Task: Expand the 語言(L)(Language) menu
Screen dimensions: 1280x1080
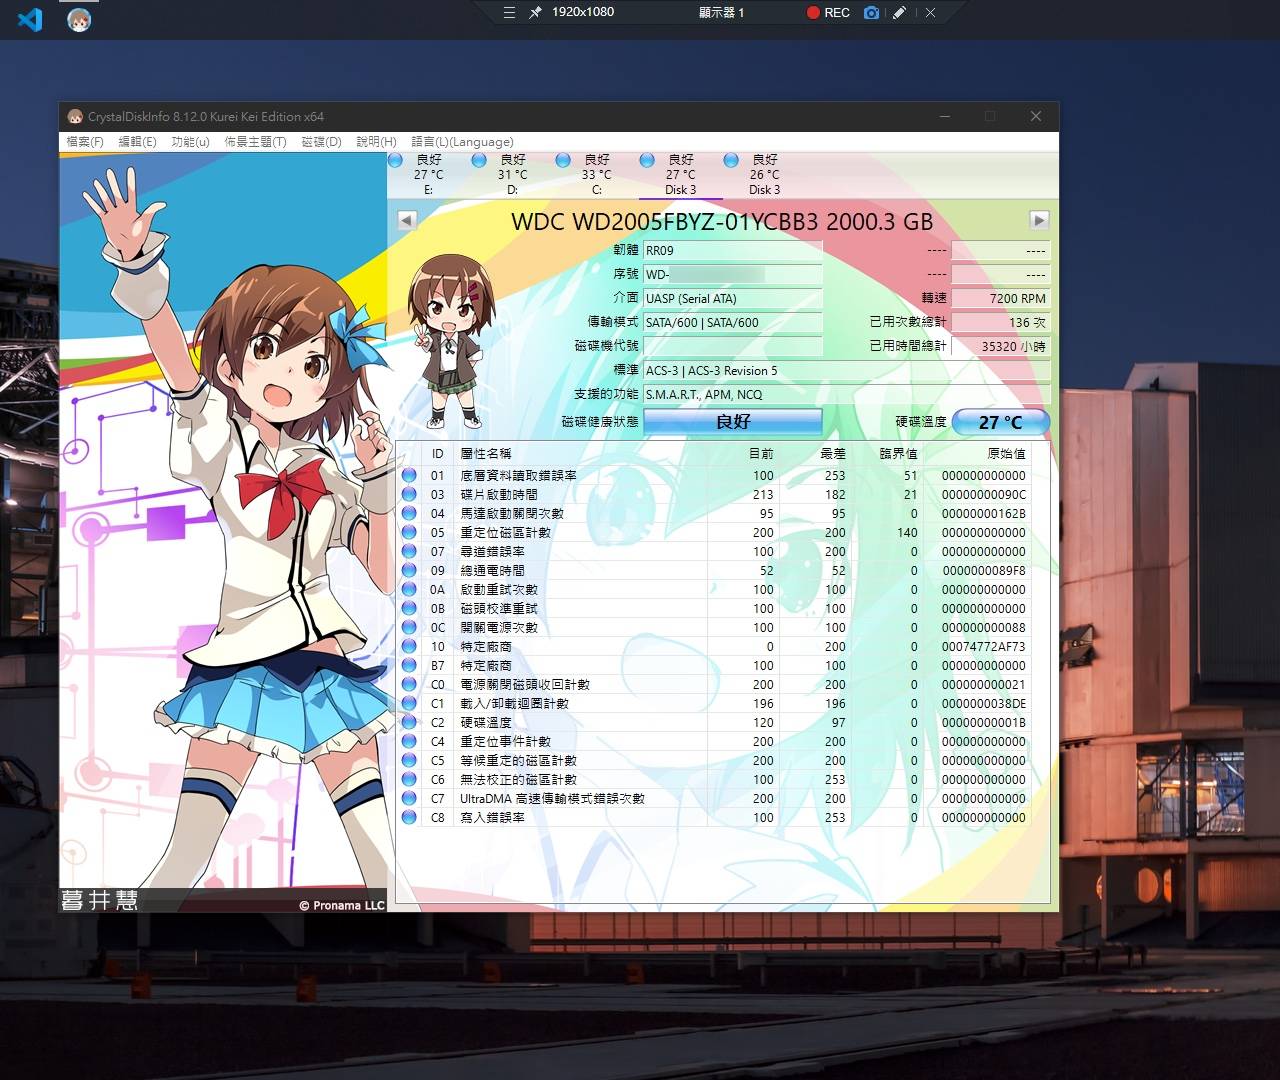Action: [462, 142]
